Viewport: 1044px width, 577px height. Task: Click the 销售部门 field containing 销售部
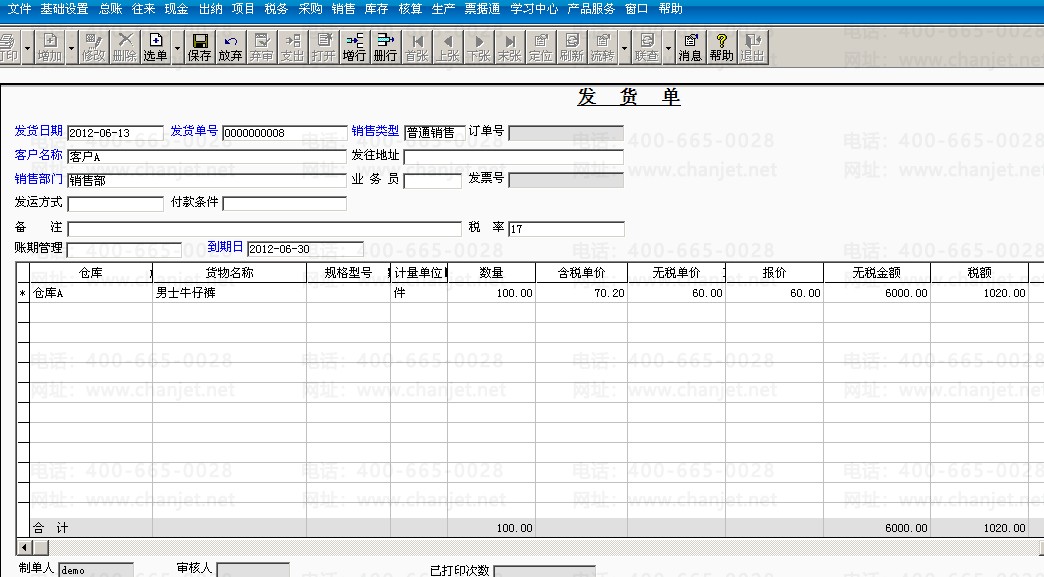[x=207, y=180]
